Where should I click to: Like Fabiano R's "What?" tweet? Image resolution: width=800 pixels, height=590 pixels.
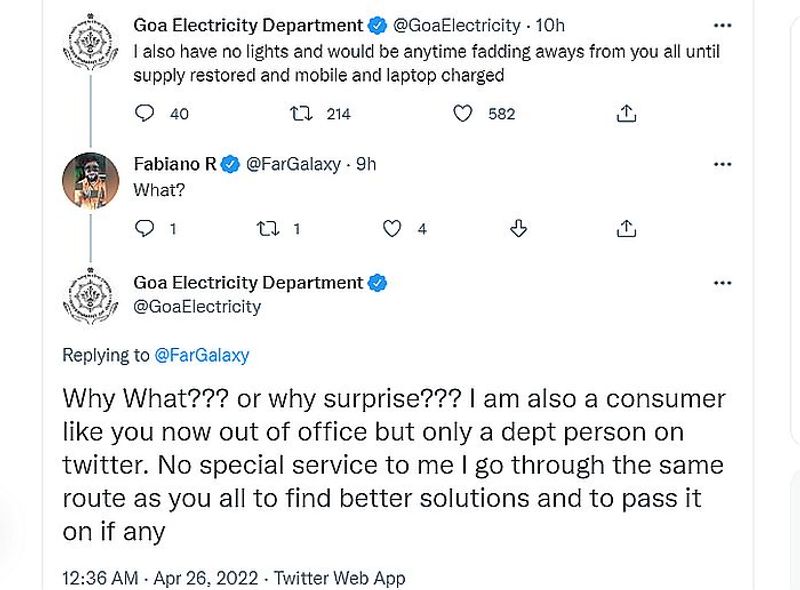pos(393,229)
